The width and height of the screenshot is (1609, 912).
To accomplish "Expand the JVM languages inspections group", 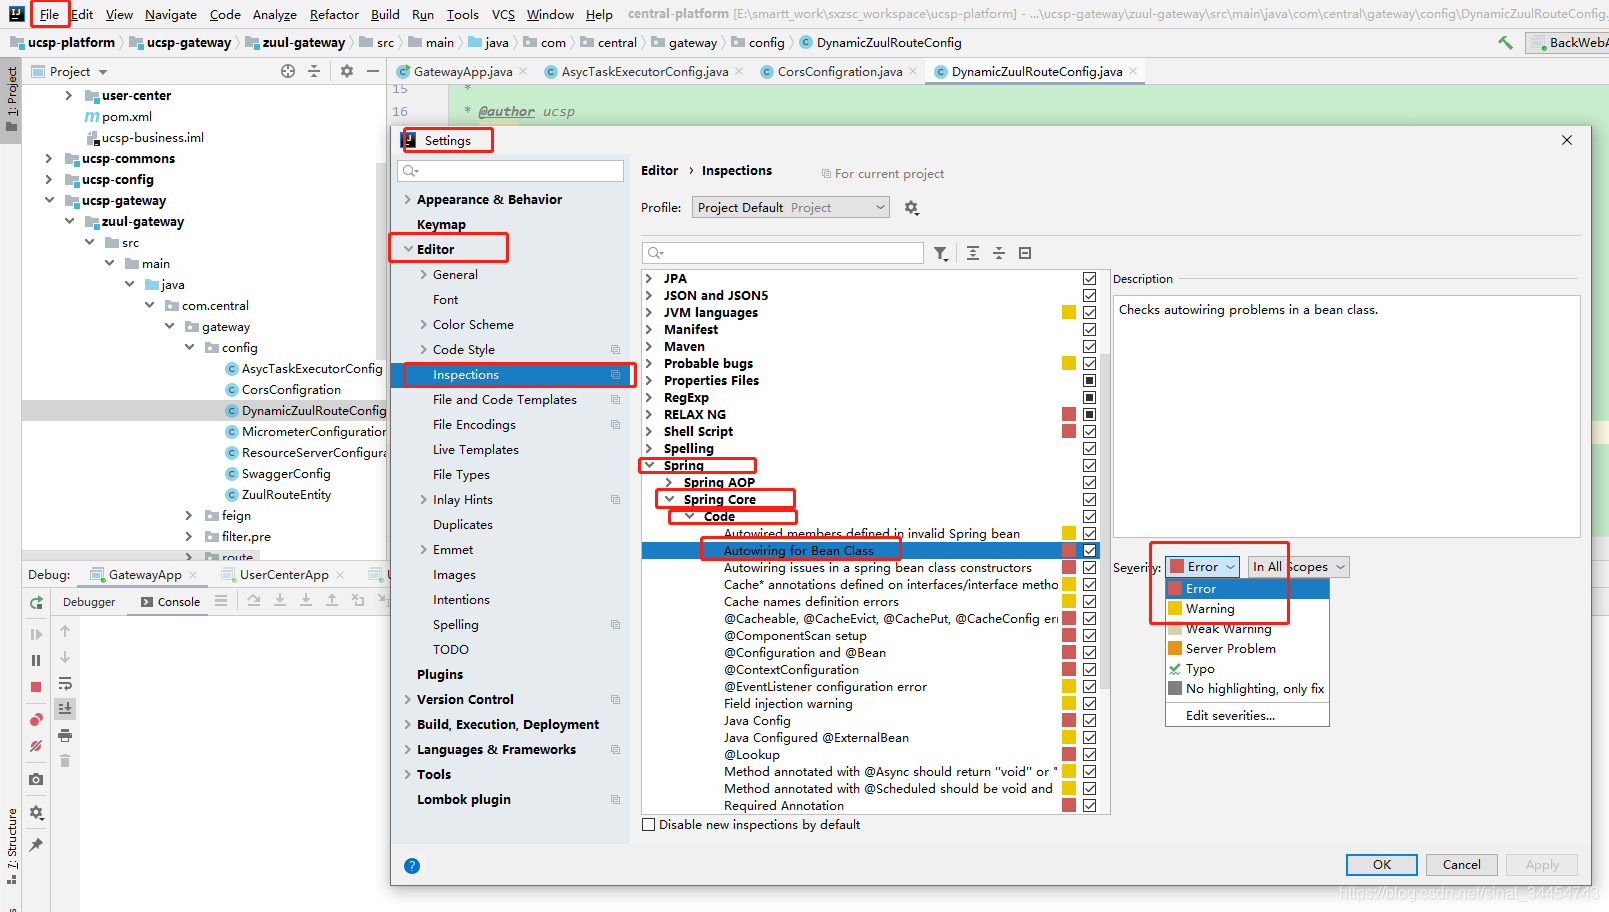I will 650,313.
